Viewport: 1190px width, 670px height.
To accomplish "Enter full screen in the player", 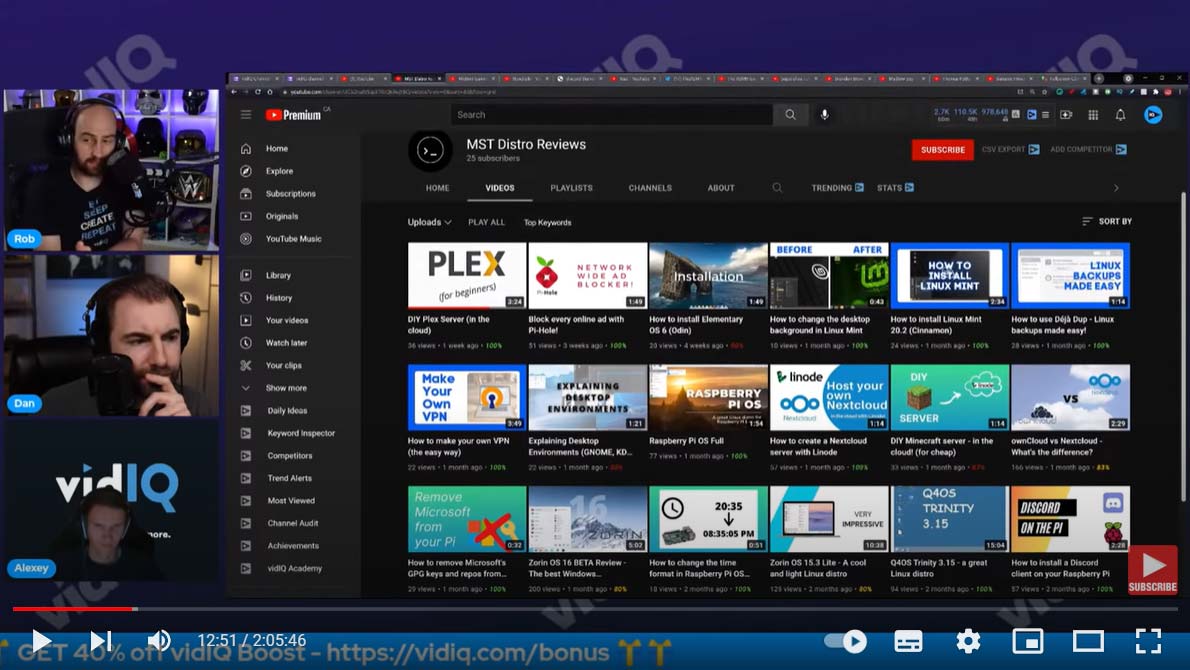I will click(x=1148, y=642).
